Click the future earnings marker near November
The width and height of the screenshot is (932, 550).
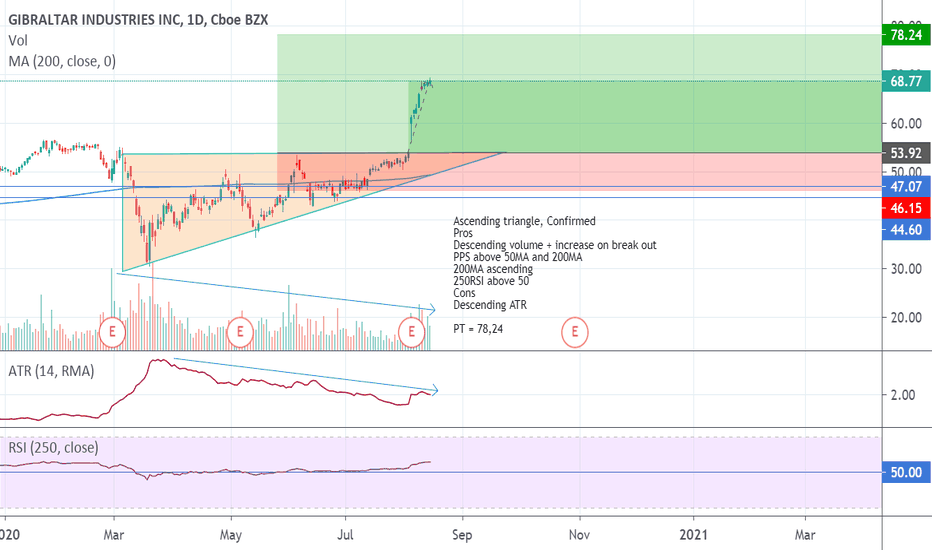pyautogui.click(x=575, y=332)
